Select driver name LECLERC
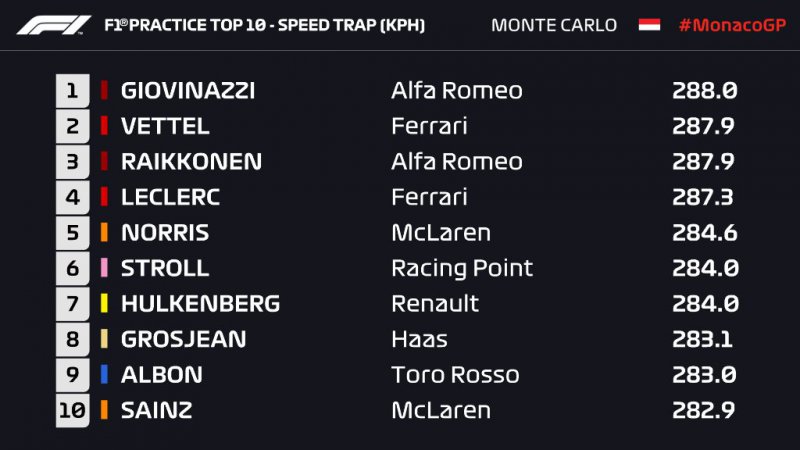800x450 pixels. tap(170, 197)
